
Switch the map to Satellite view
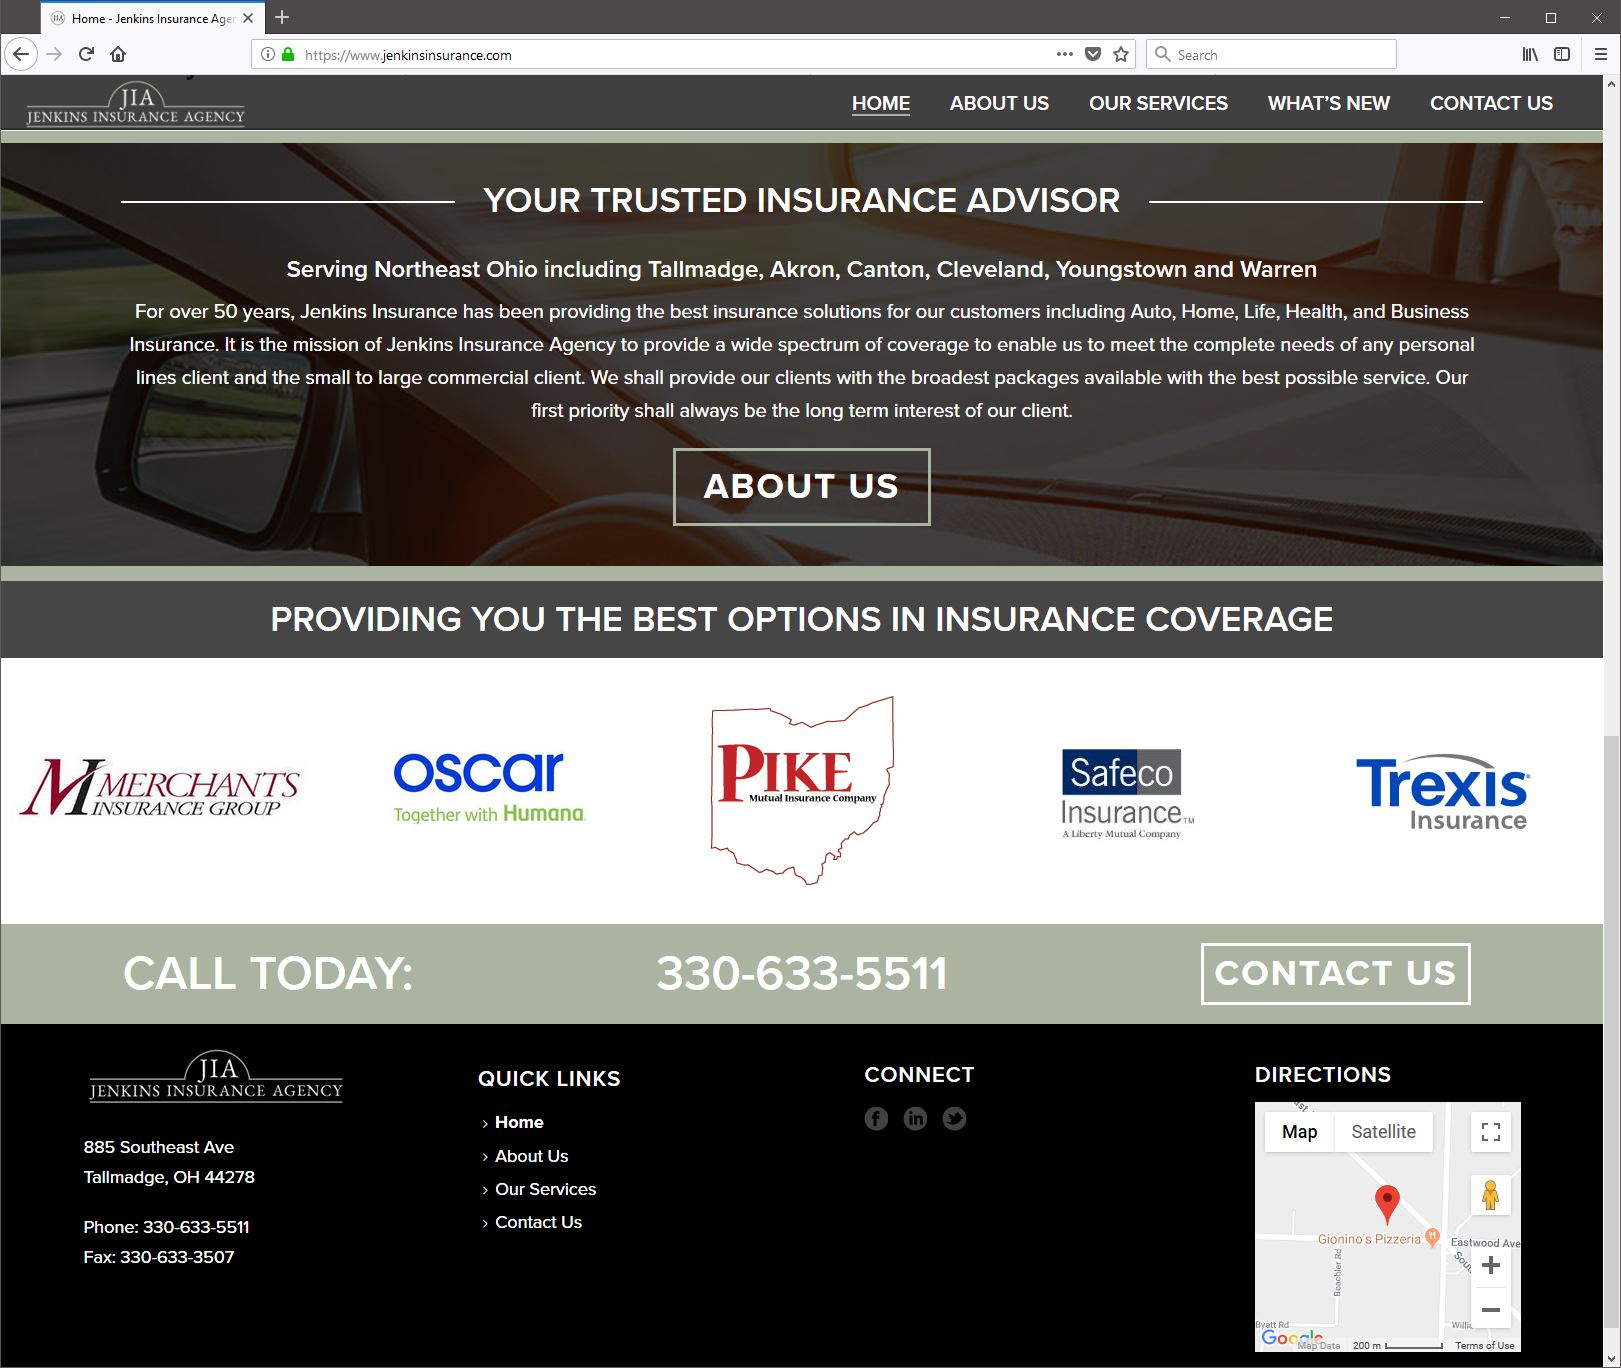pyautogui.click(x=1384, y=1131)
